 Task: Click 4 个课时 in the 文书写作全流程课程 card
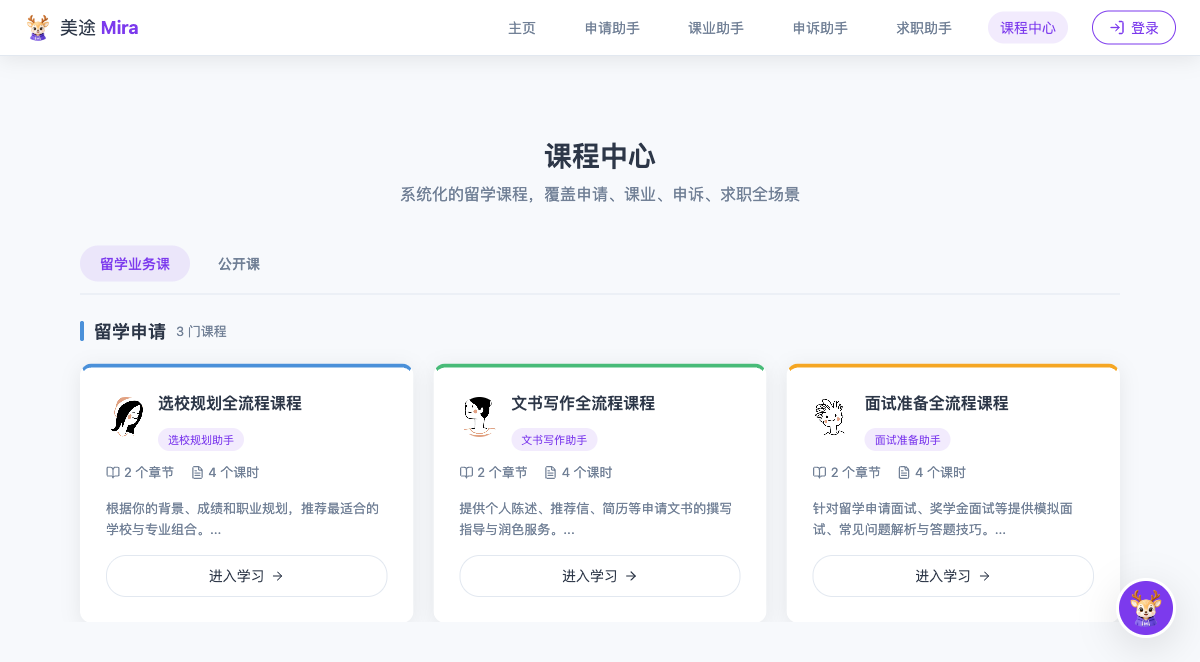click(587, 473)
